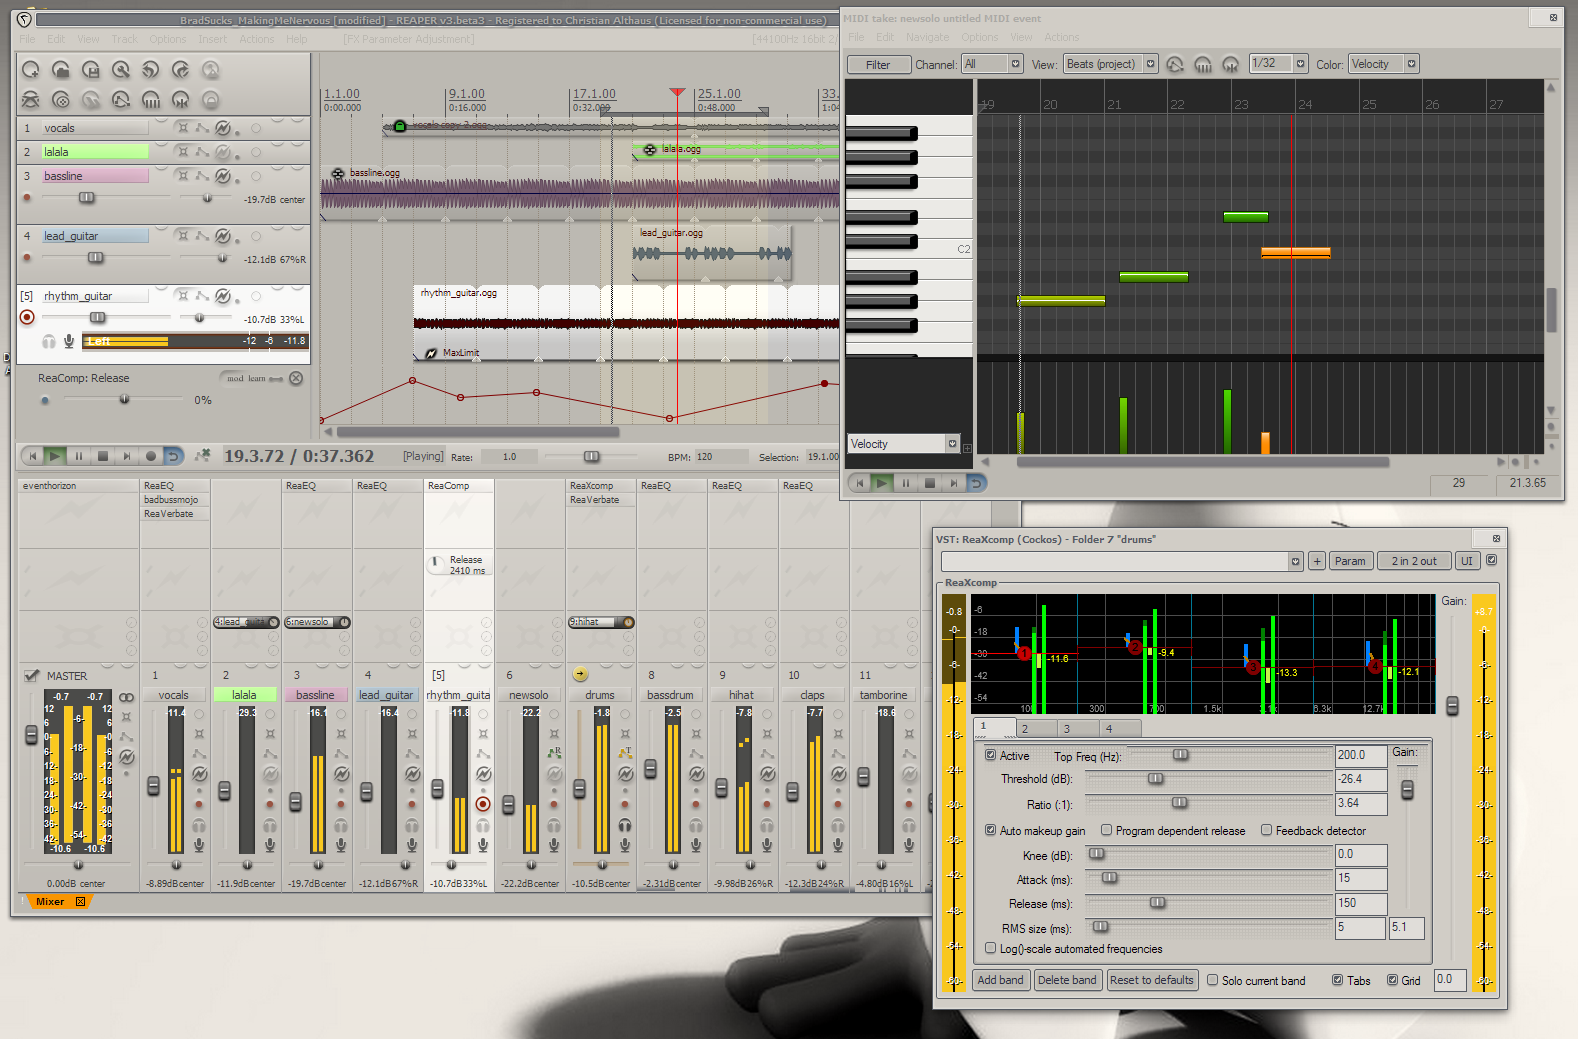Open the View Beats (project) dropdown
This screenshot has width=1578, height=1039.
(x=1110, y=64)
